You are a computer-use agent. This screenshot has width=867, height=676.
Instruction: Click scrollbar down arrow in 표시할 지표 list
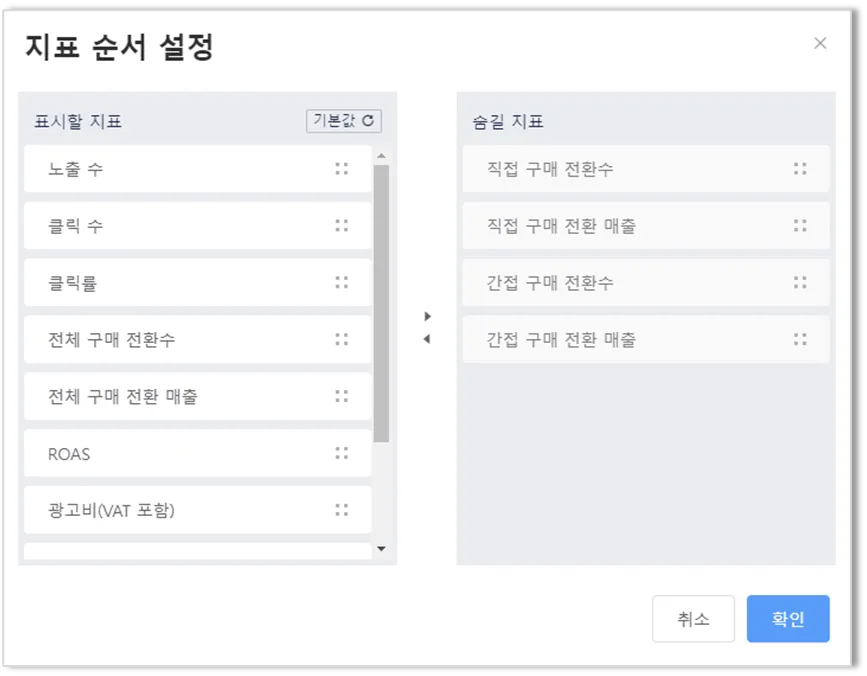click(381, 549)
